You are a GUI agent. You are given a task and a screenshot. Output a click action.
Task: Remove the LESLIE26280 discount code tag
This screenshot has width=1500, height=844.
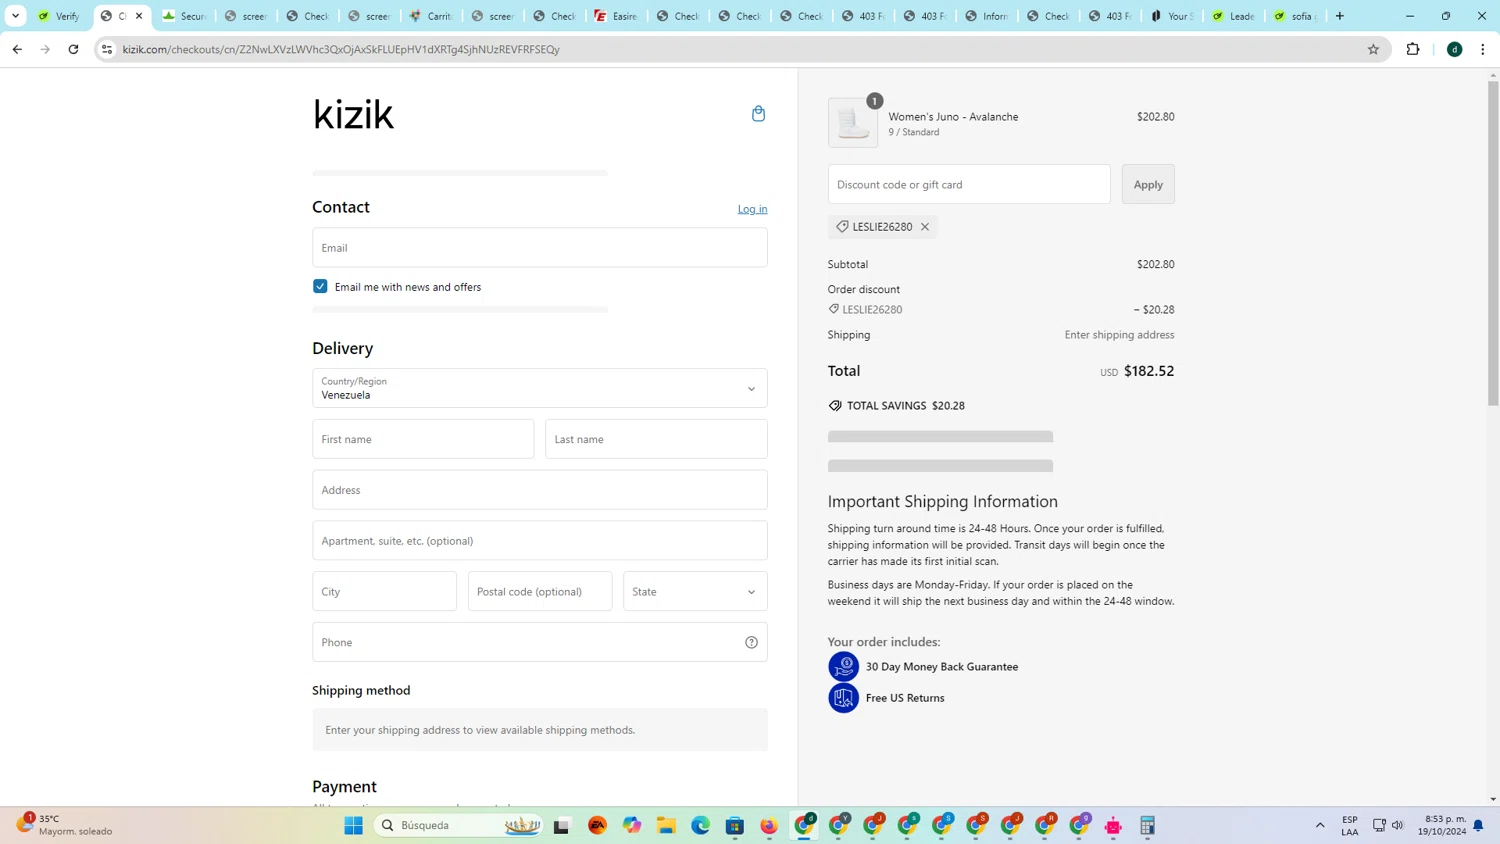[925, 227]
